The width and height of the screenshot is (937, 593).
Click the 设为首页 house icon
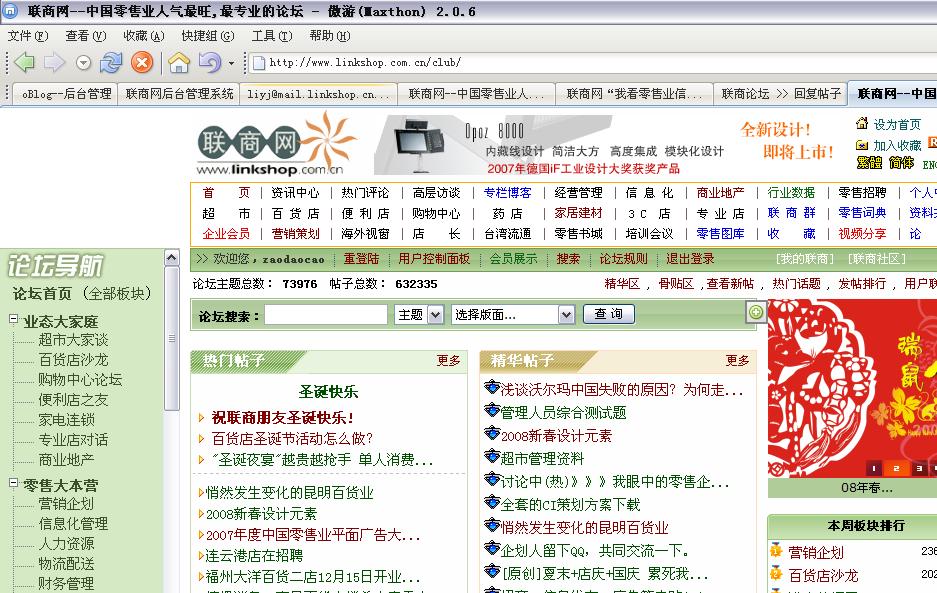pos(862,123)
